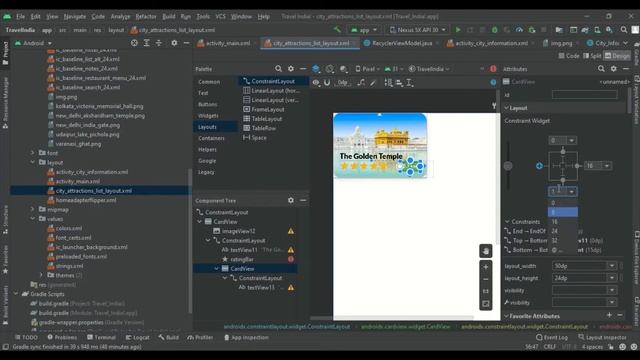Switch to the Split view mode
Screen dimensions: 640x360
coord(592,56)
